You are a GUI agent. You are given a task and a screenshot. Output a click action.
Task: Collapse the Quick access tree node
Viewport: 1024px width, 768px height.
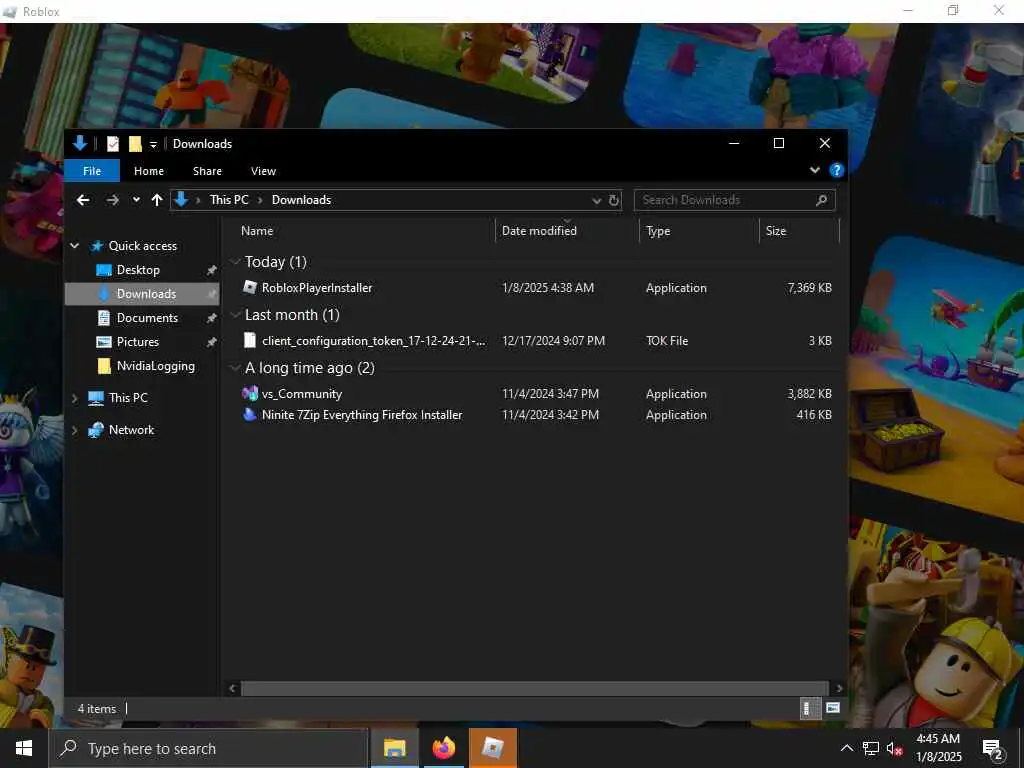click(x=74, y=246)
